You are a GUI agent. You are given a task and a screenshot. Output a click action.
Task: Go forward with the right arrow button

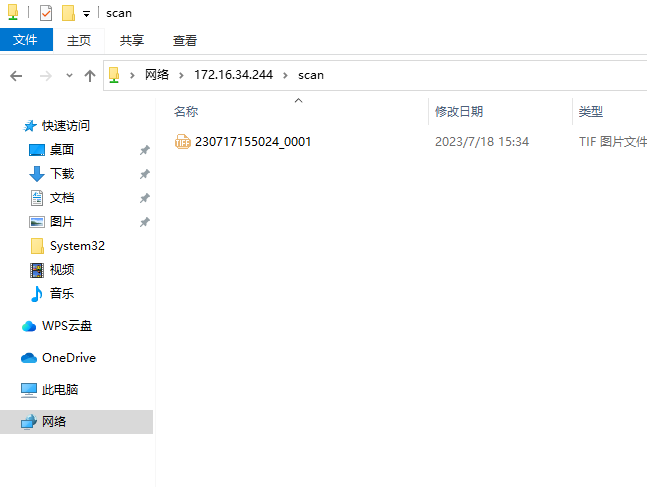point(46,76)
